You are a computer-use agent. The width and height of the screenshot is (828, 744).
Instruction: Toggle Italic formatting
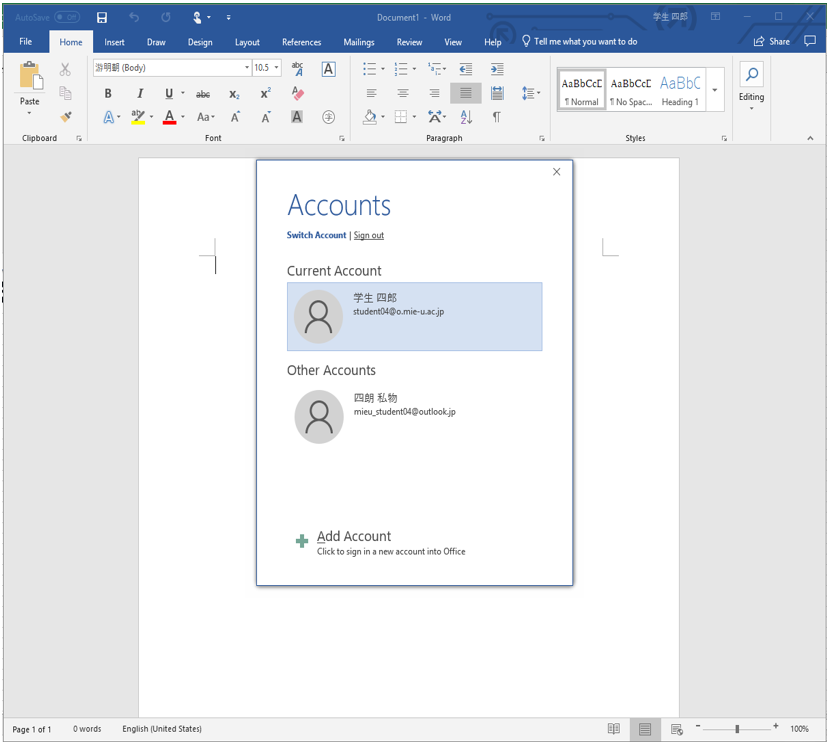tap(140, 93)
